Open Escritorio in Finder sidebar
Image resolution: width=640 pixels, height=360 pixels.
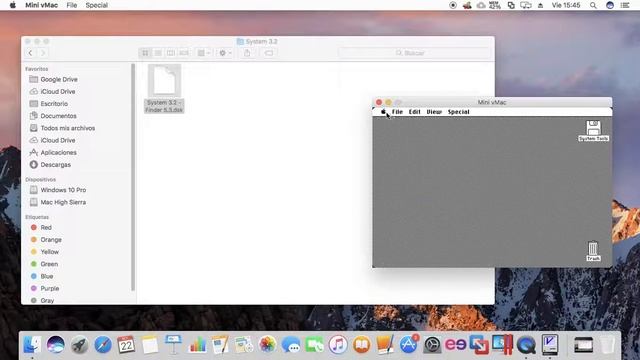click(x=49, y=104)
